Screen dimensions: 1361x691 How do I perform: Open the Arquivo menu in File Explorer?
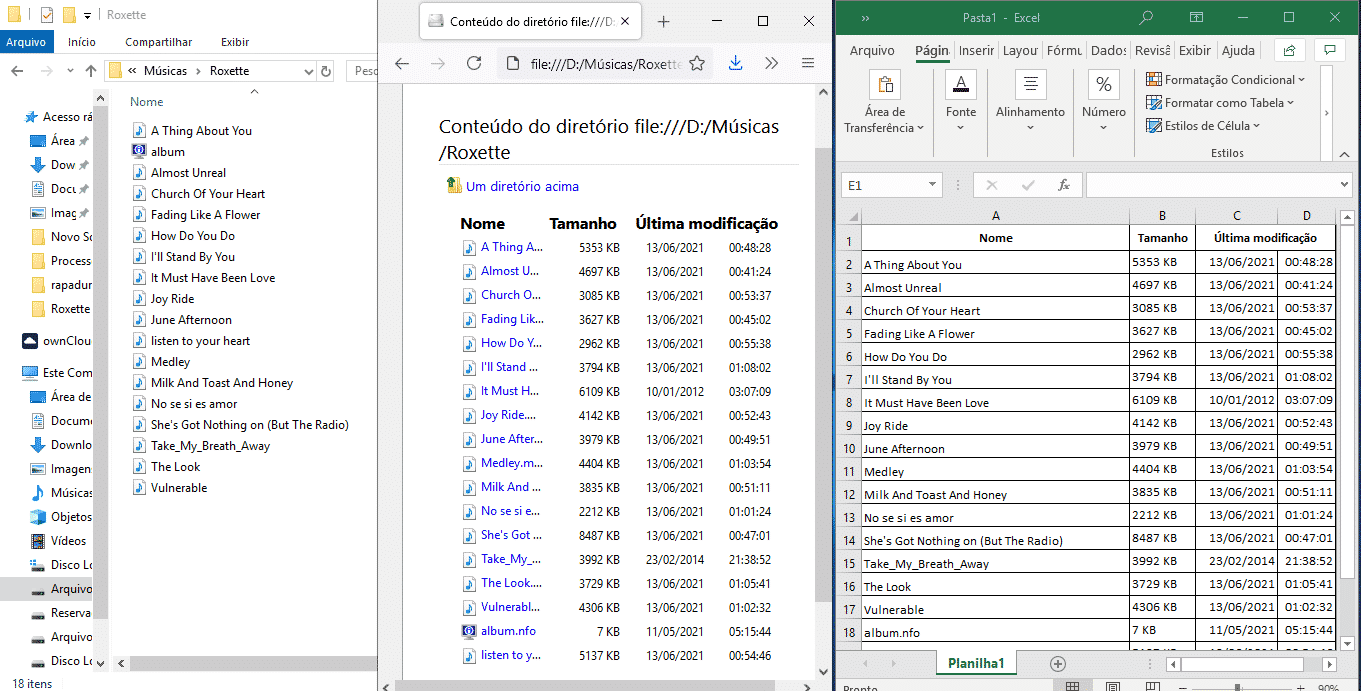(x=26, y=42)
